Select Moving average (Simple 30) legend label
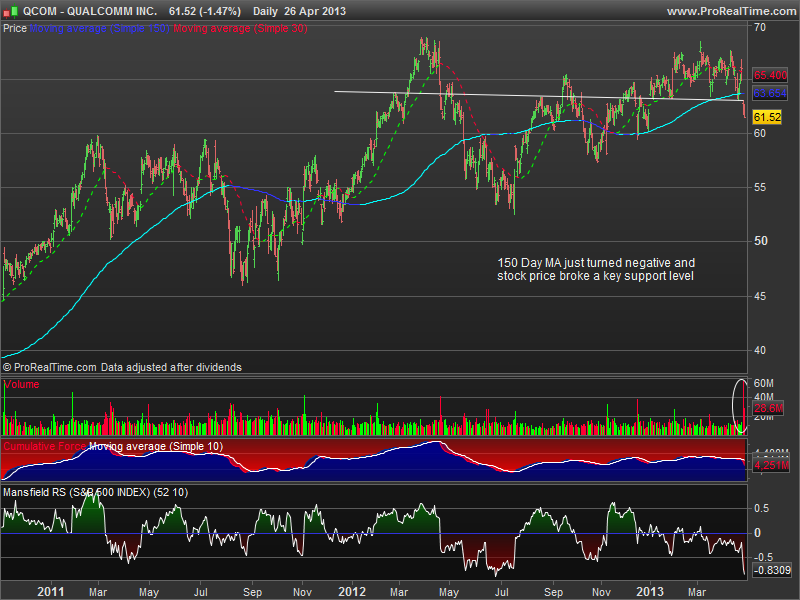800x600 pixels. (240, 29)
